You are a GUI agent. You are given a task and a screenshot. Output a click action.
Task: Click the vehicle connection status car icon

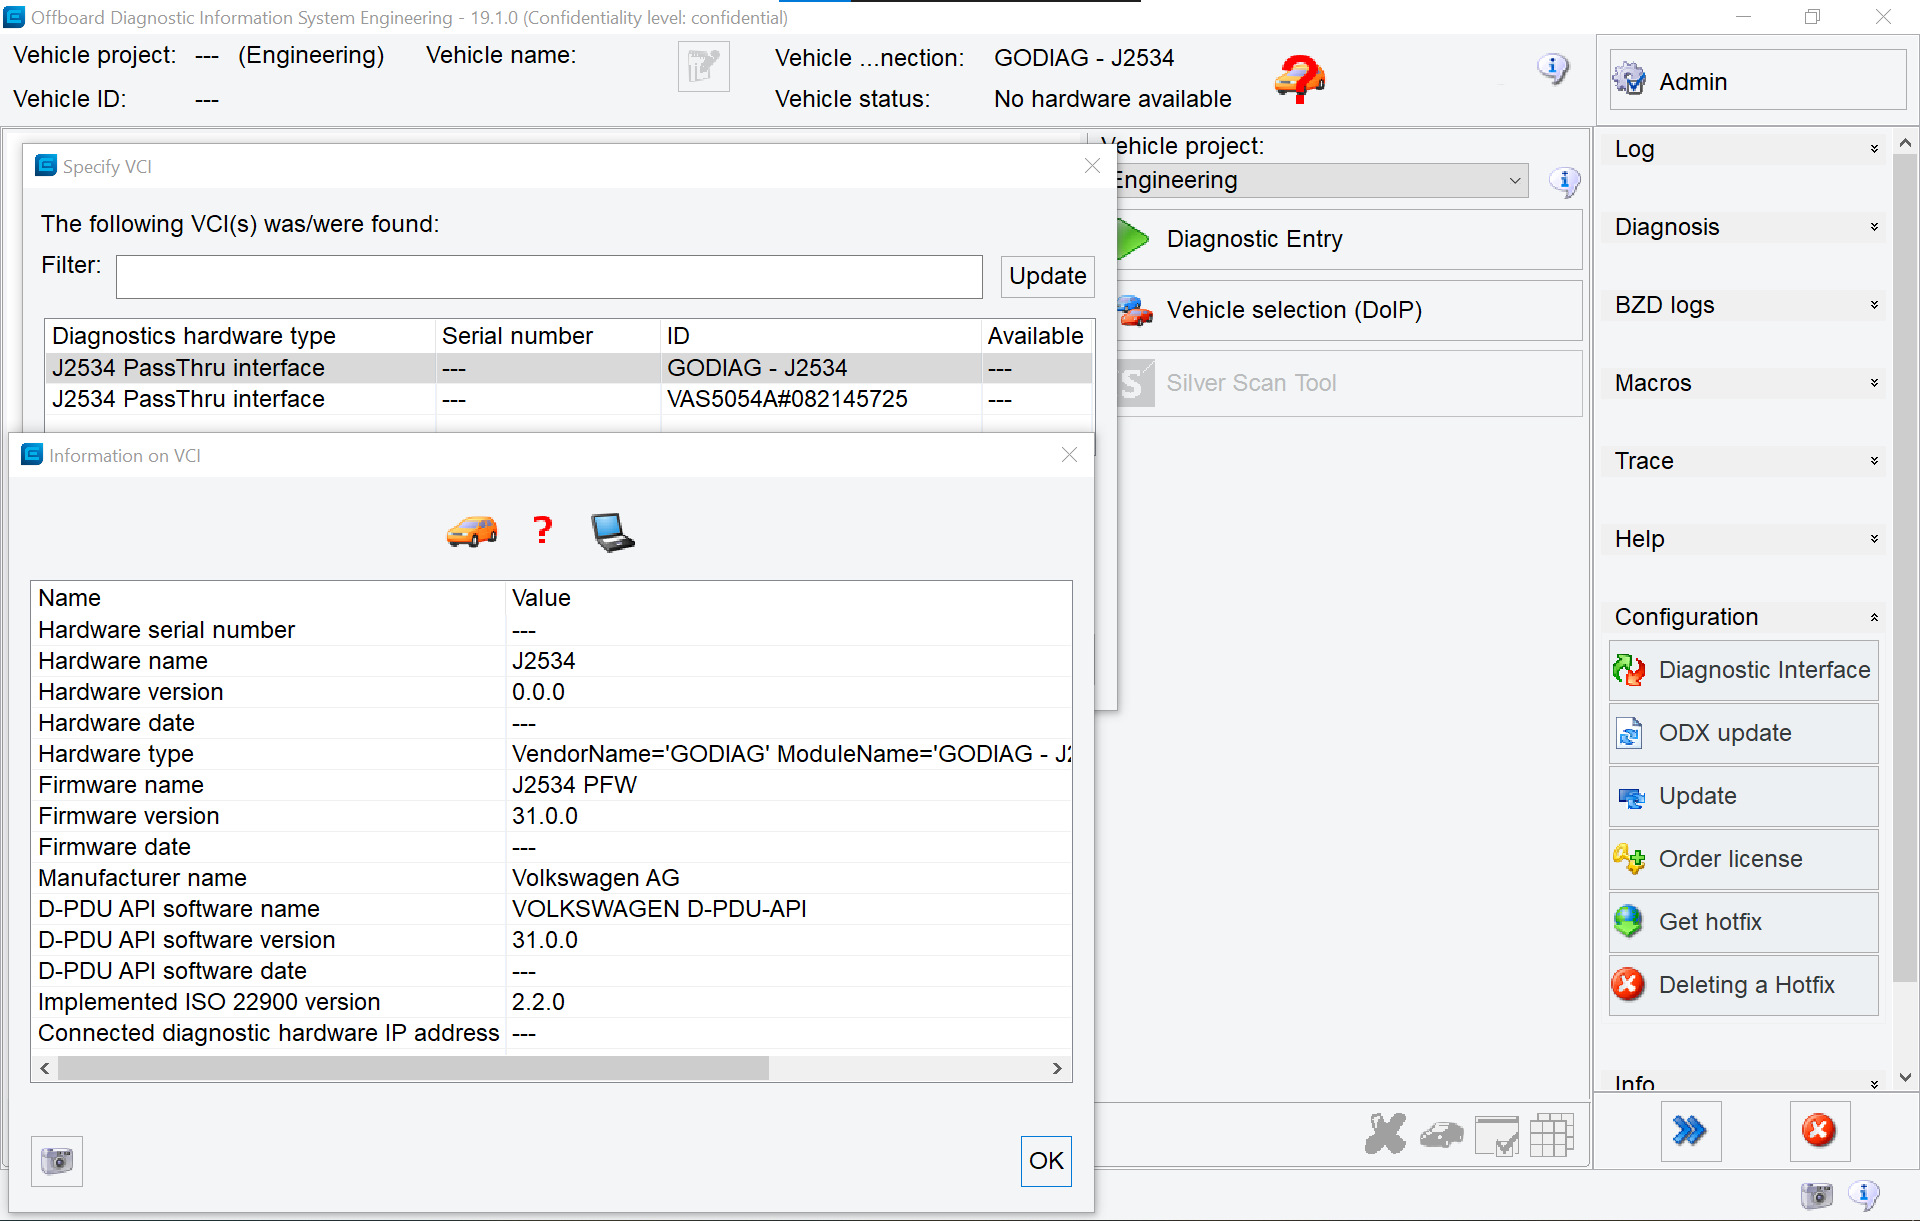1300,78
